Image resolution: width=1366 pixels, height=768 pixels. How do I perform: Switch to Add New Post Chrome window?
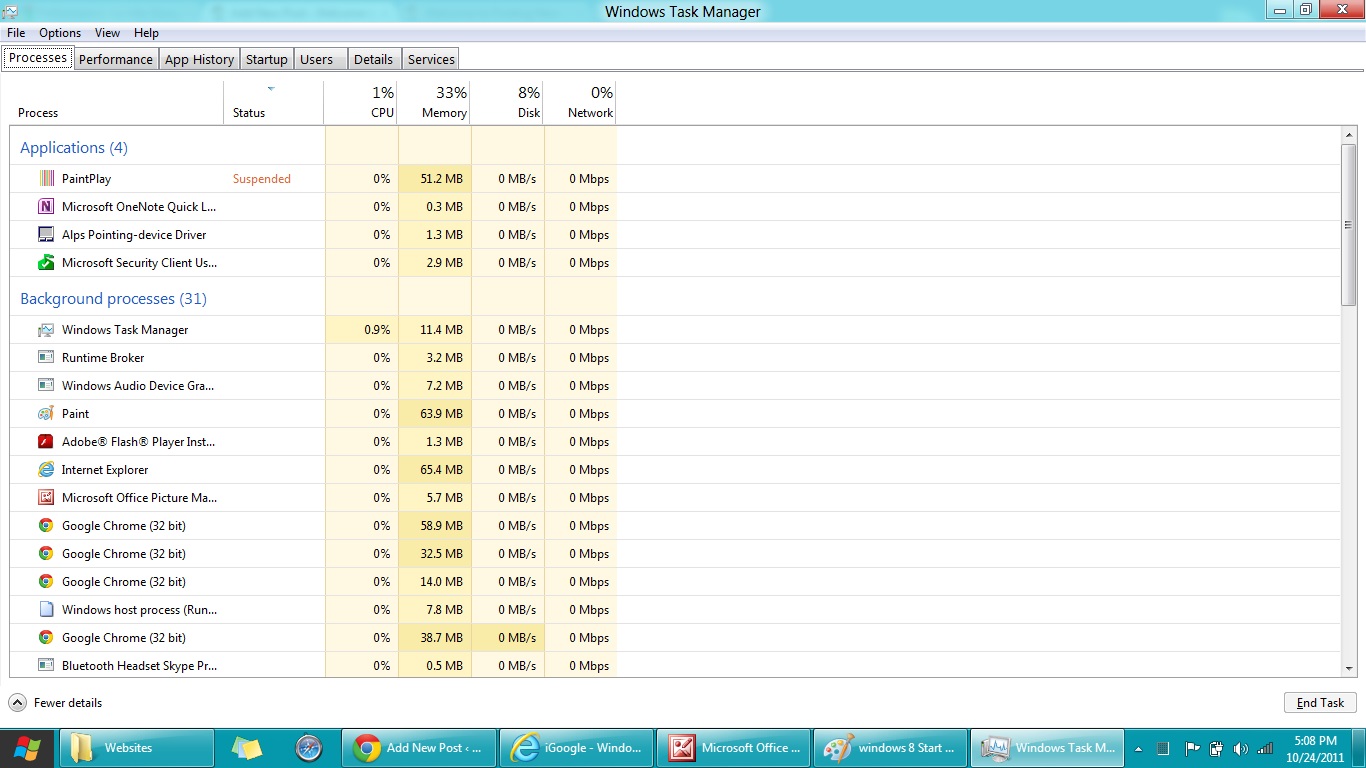click(418, 748)
